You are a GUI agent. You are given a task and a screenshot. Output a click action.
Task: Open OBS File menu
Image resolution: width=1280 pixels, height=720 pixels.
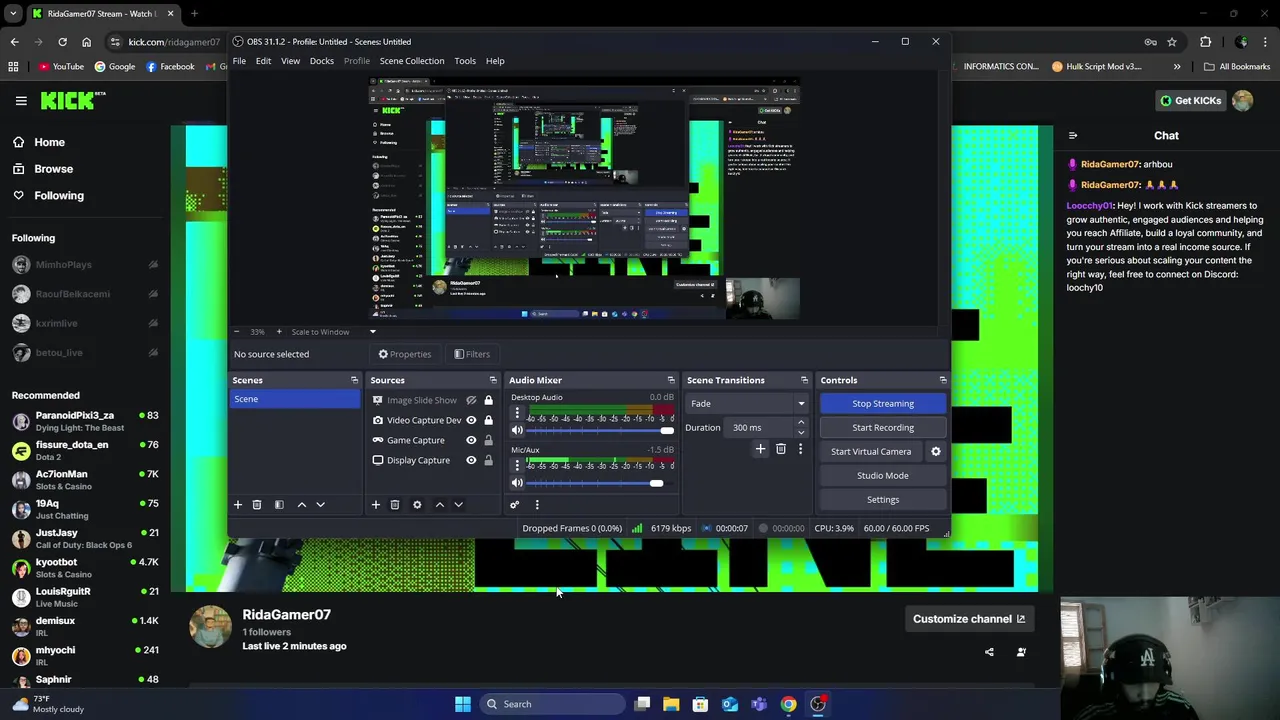239,61
